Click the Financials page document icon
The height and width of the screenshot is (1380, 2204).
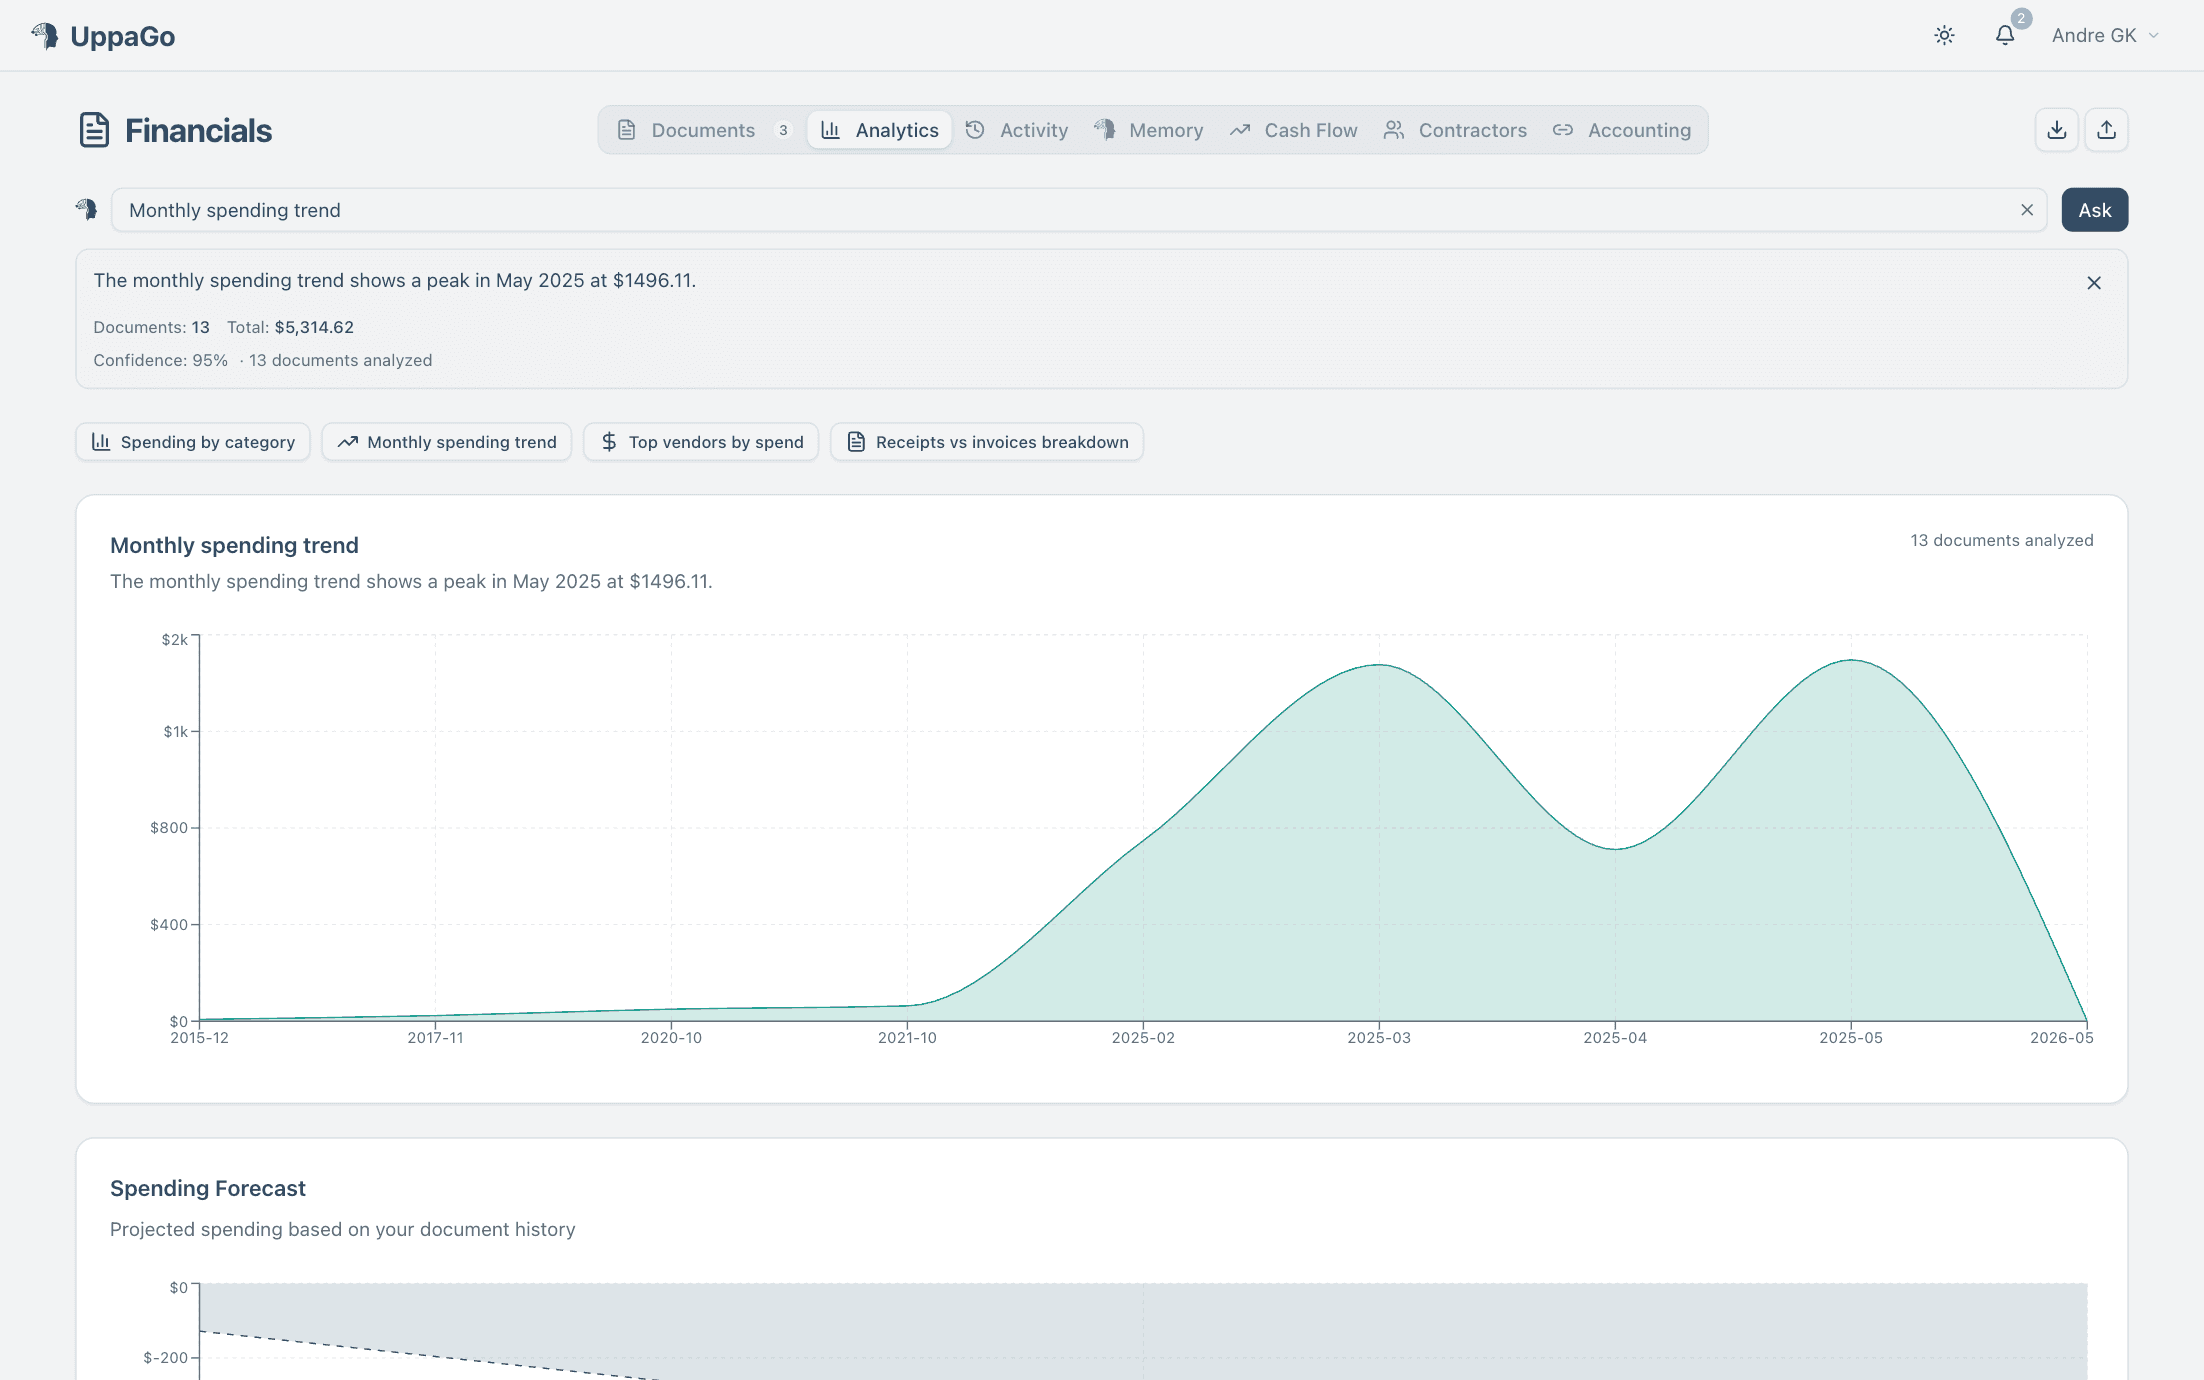(94, 130)
